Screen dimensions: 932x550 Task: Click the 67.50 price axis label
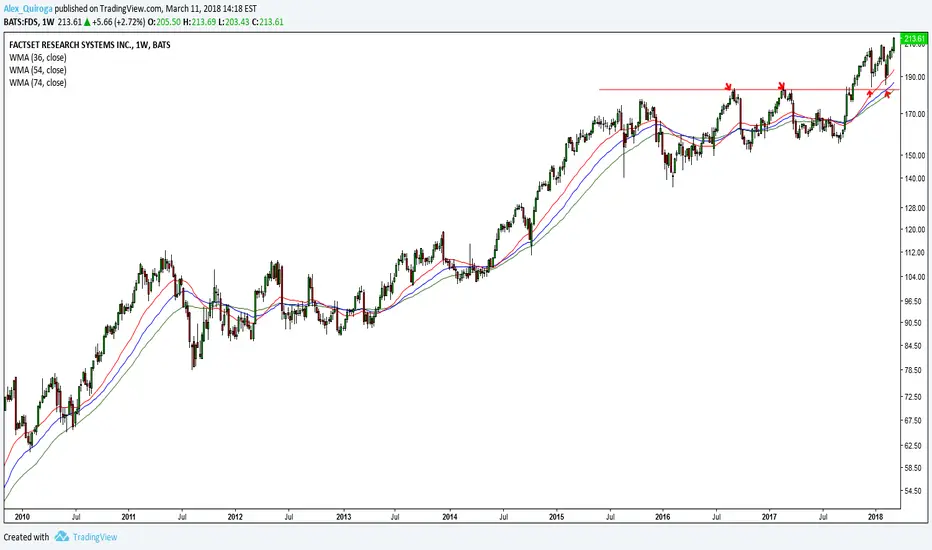pos(913,420)
